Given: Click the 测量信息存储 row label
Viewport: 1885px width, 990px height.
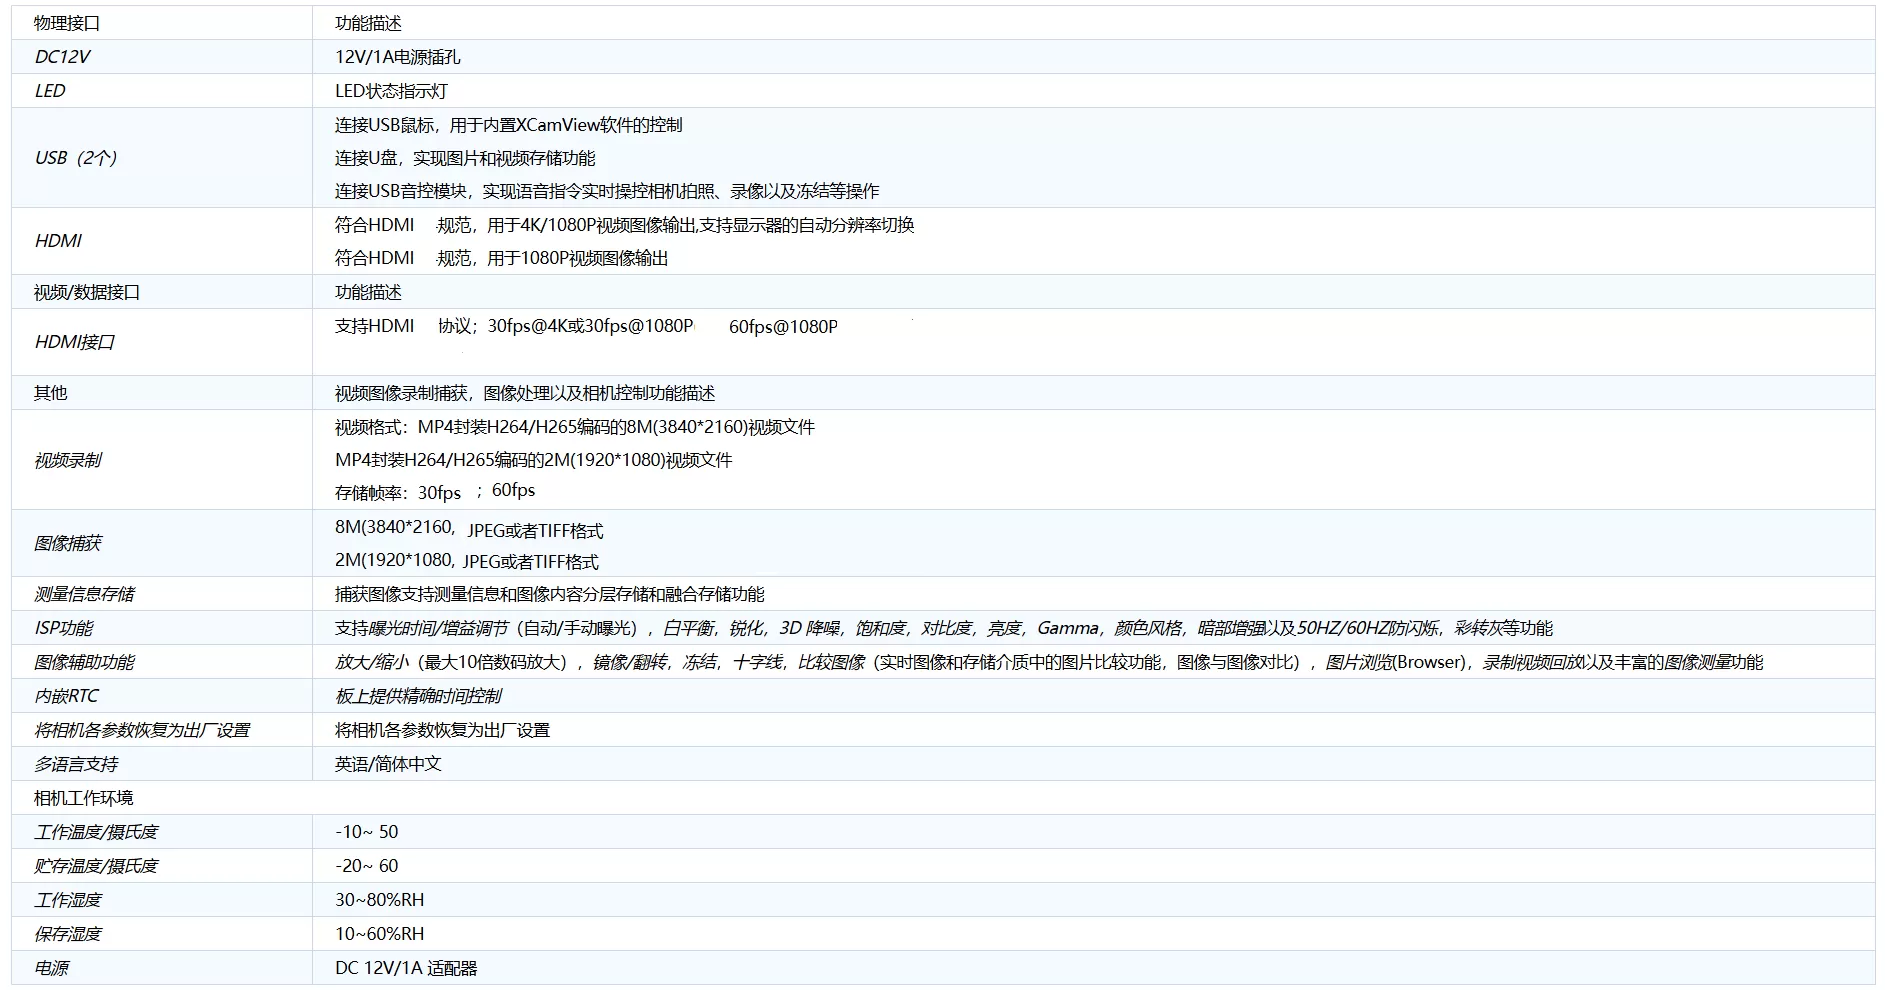Looking at the screenshot, I should pyautogui.click(x=82, y=593).
